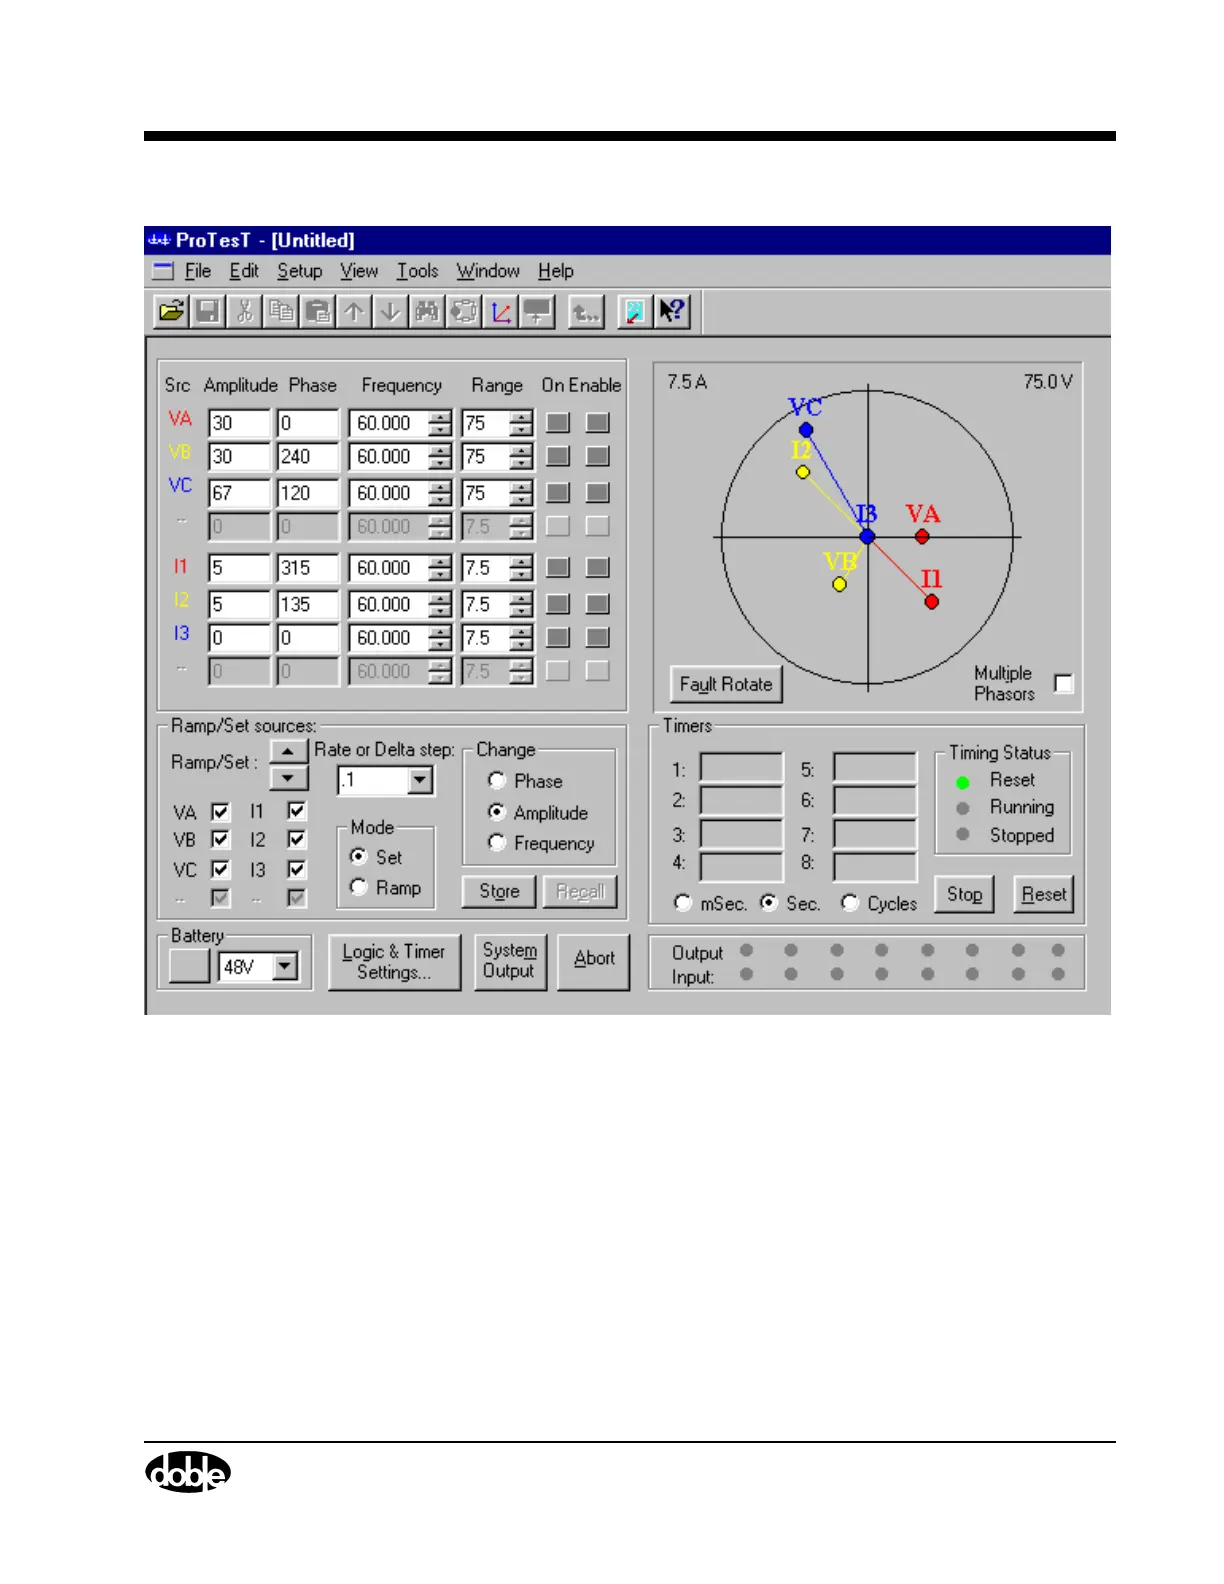
Task: Click the context help arrow-question icon
Action: click(x=672, y=311)
